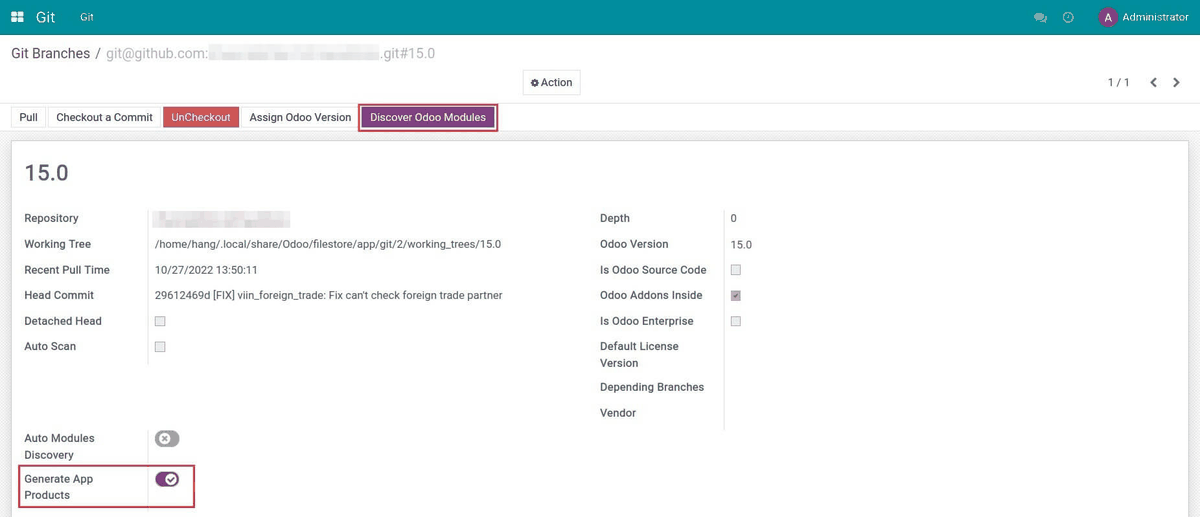This screenshot has width=1200, height=517.
Task: Click the Administrator avatar icon
Action: tap(1107, 17)
